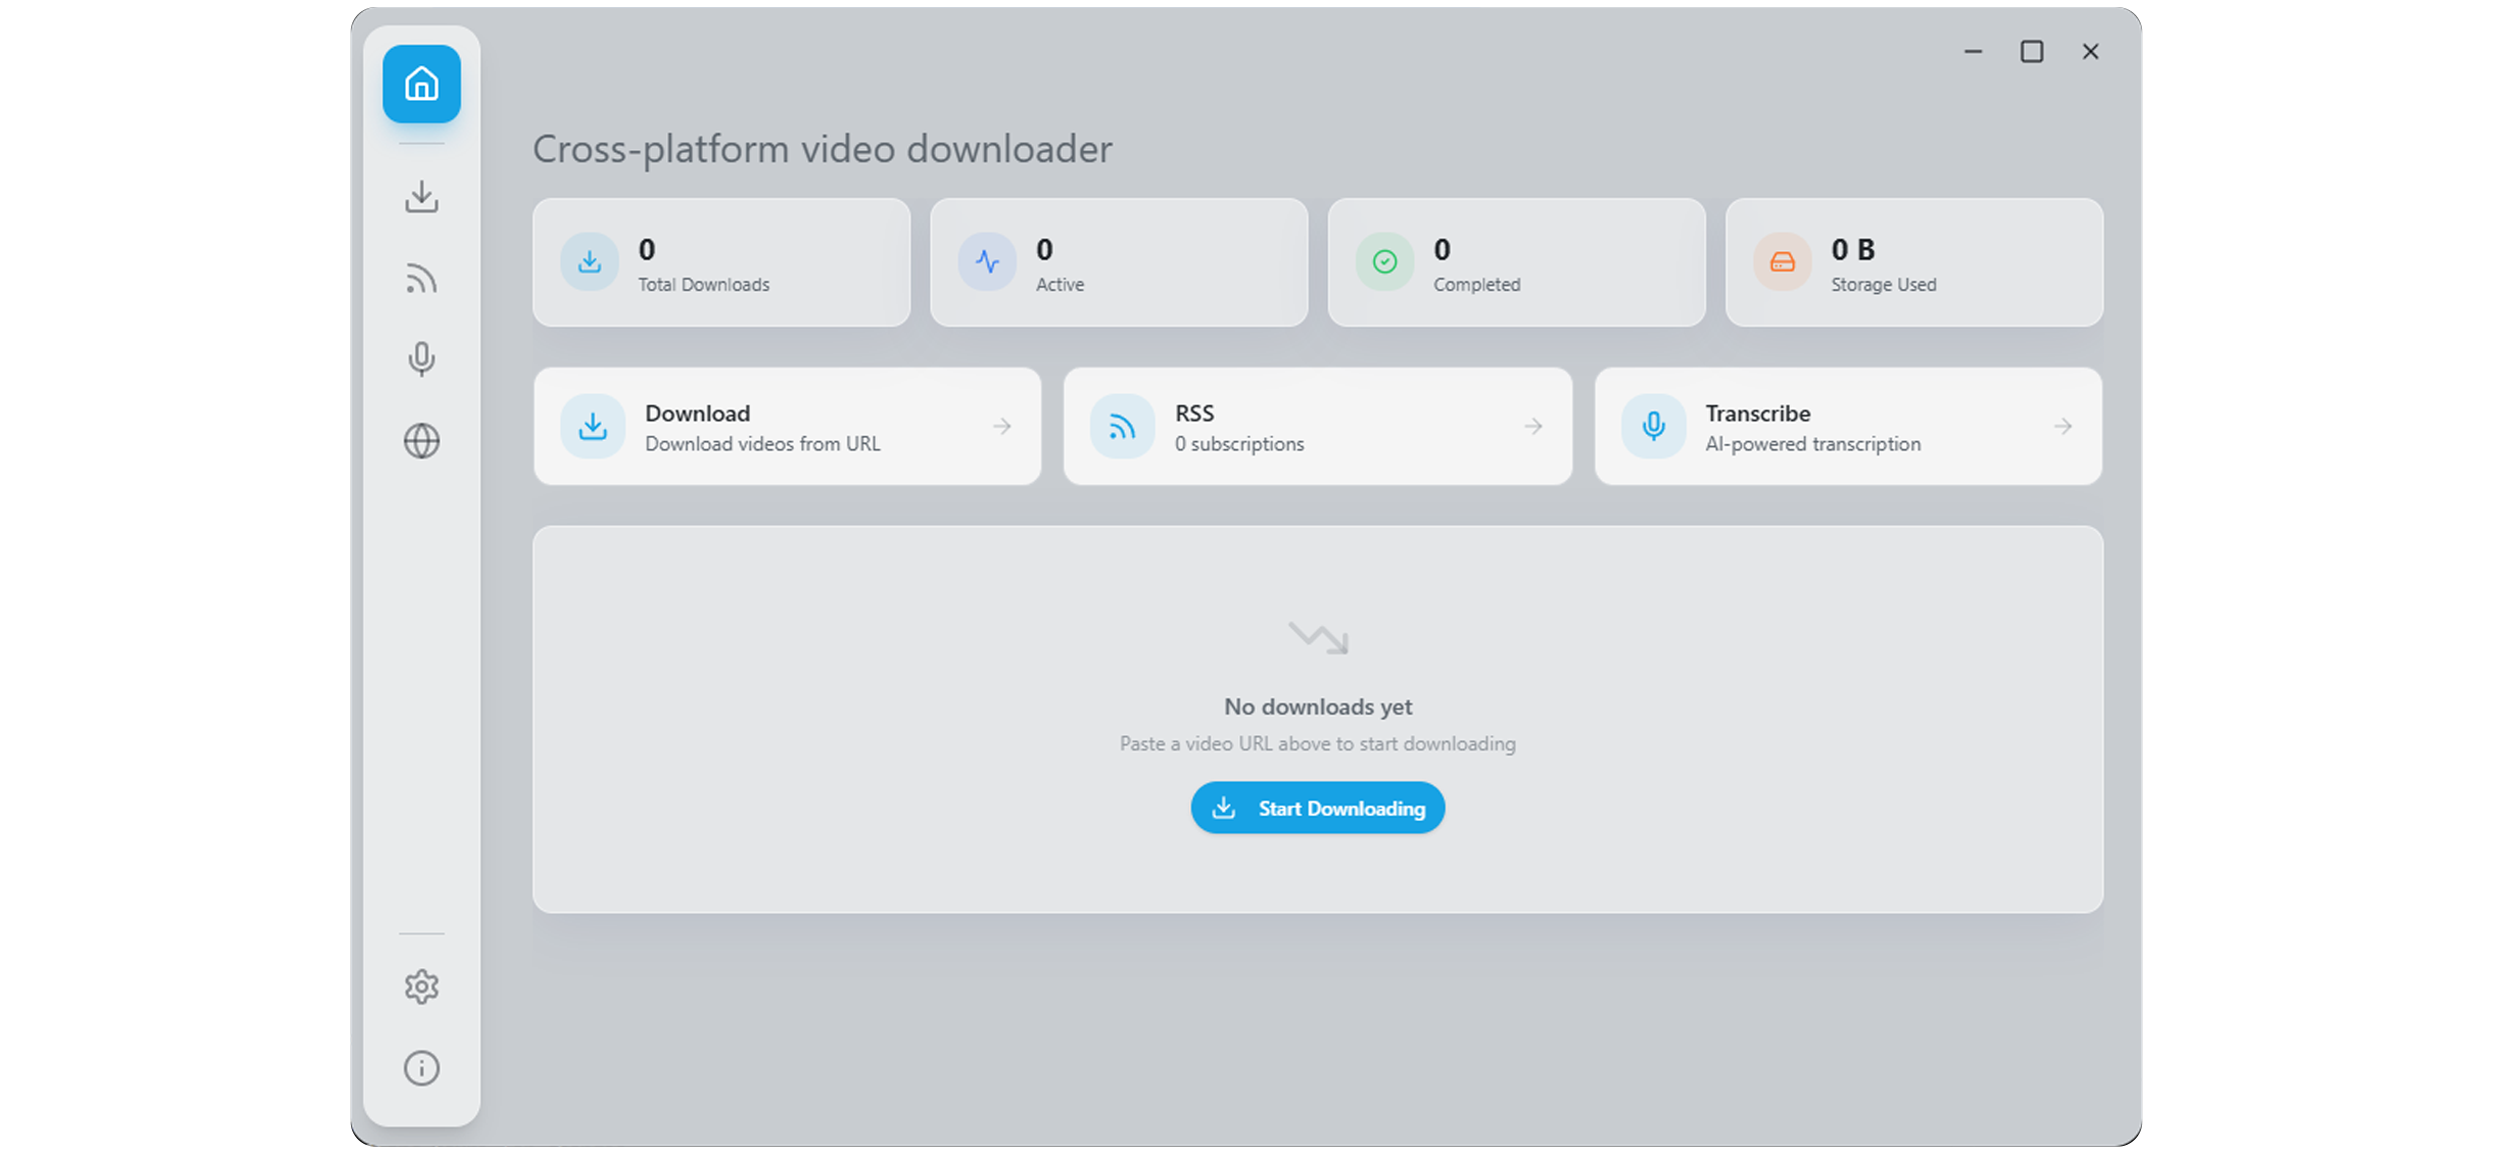Click the Total Downloads icon
The height and width of the screenshot is (1152, 2499).
(590, 262)
